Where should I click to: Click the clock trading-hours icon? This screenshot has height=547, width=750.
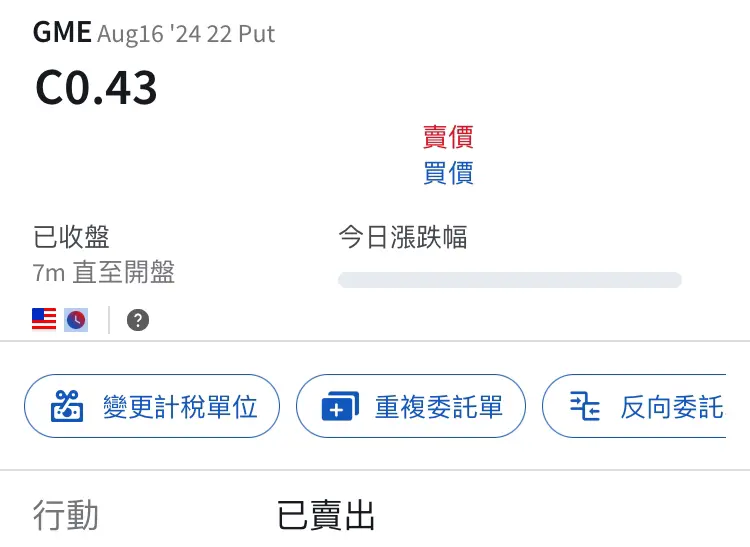coord(76,320)
